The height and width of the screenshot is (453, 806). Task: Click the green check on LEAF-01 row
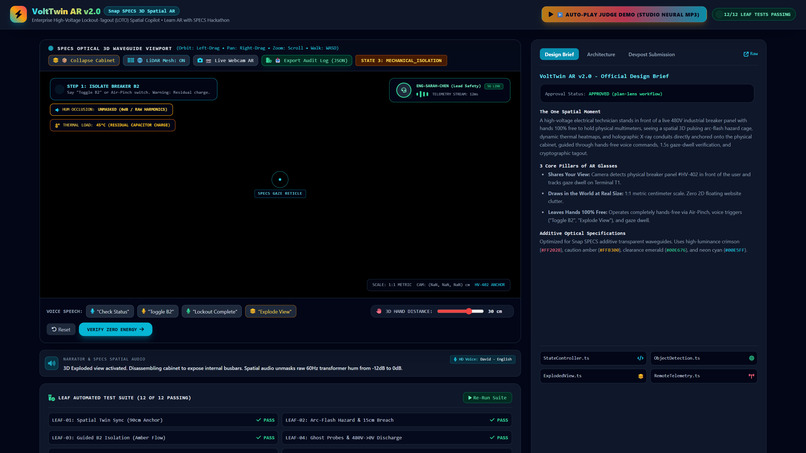point(259,420)
